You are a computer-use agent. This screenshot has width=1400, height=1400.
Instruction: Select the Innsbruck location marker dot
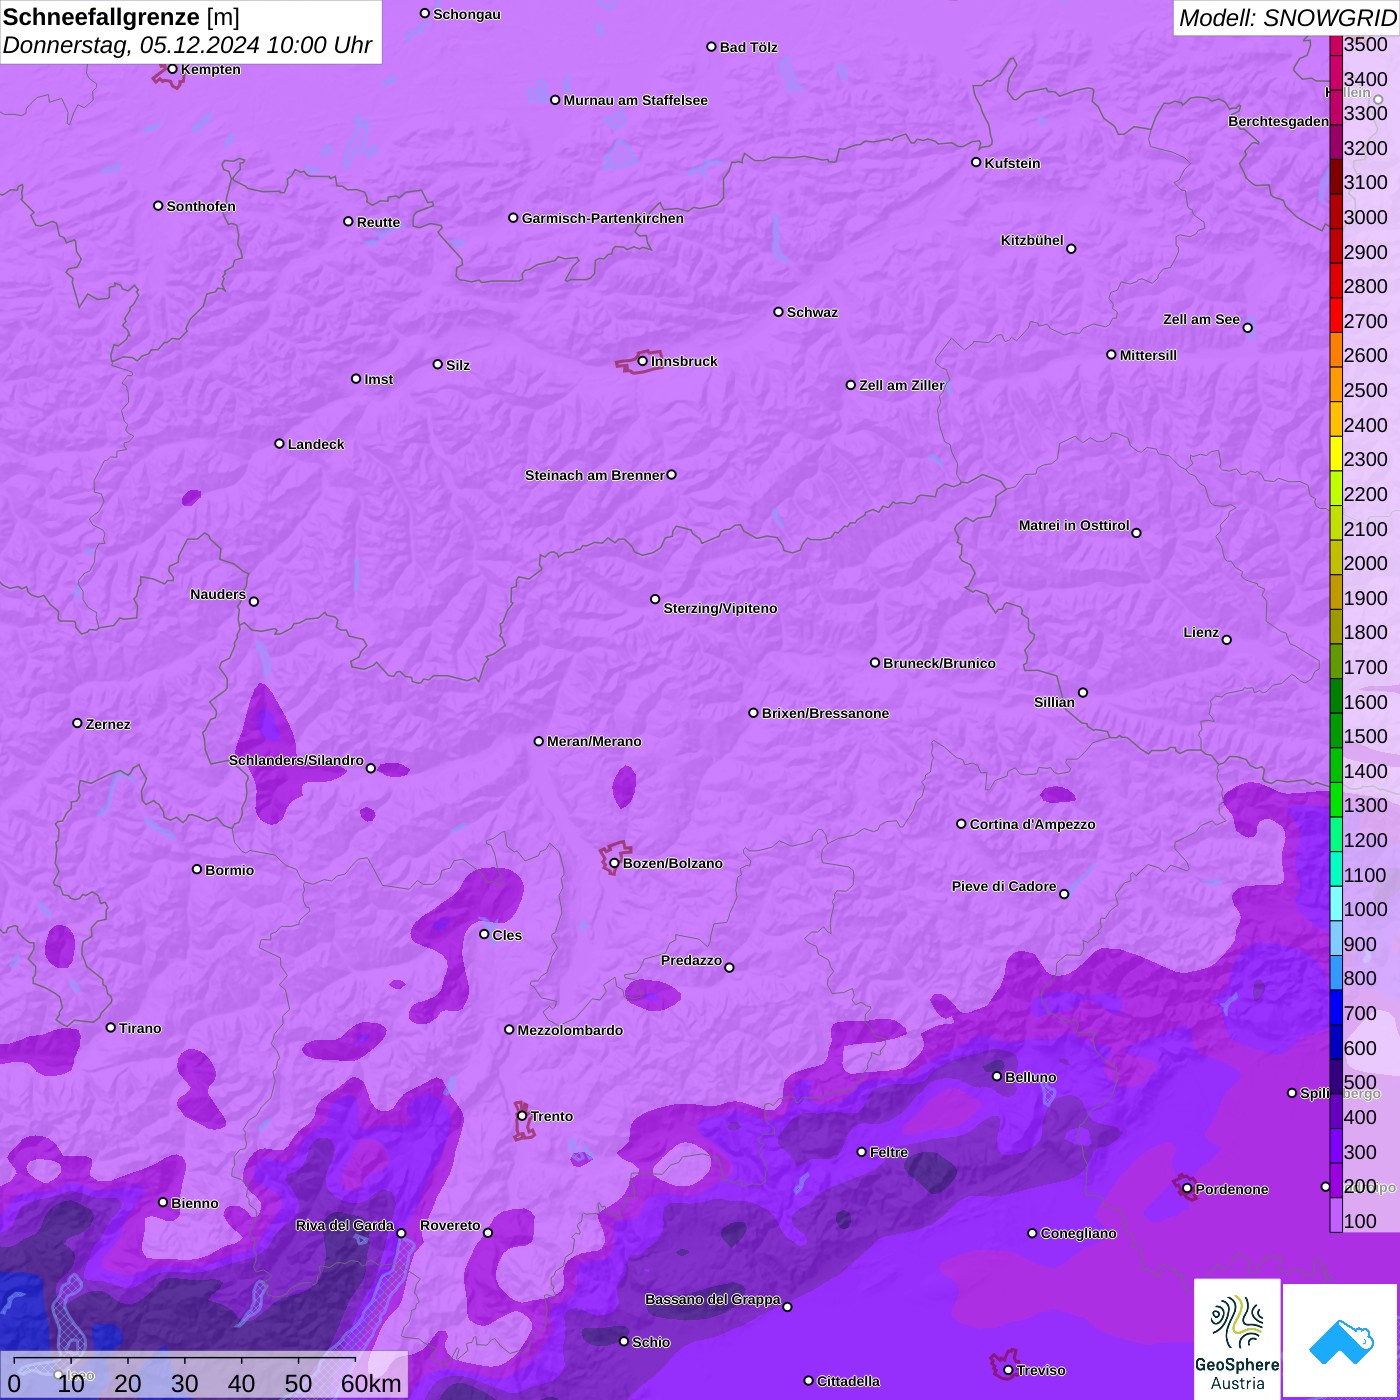642,361
